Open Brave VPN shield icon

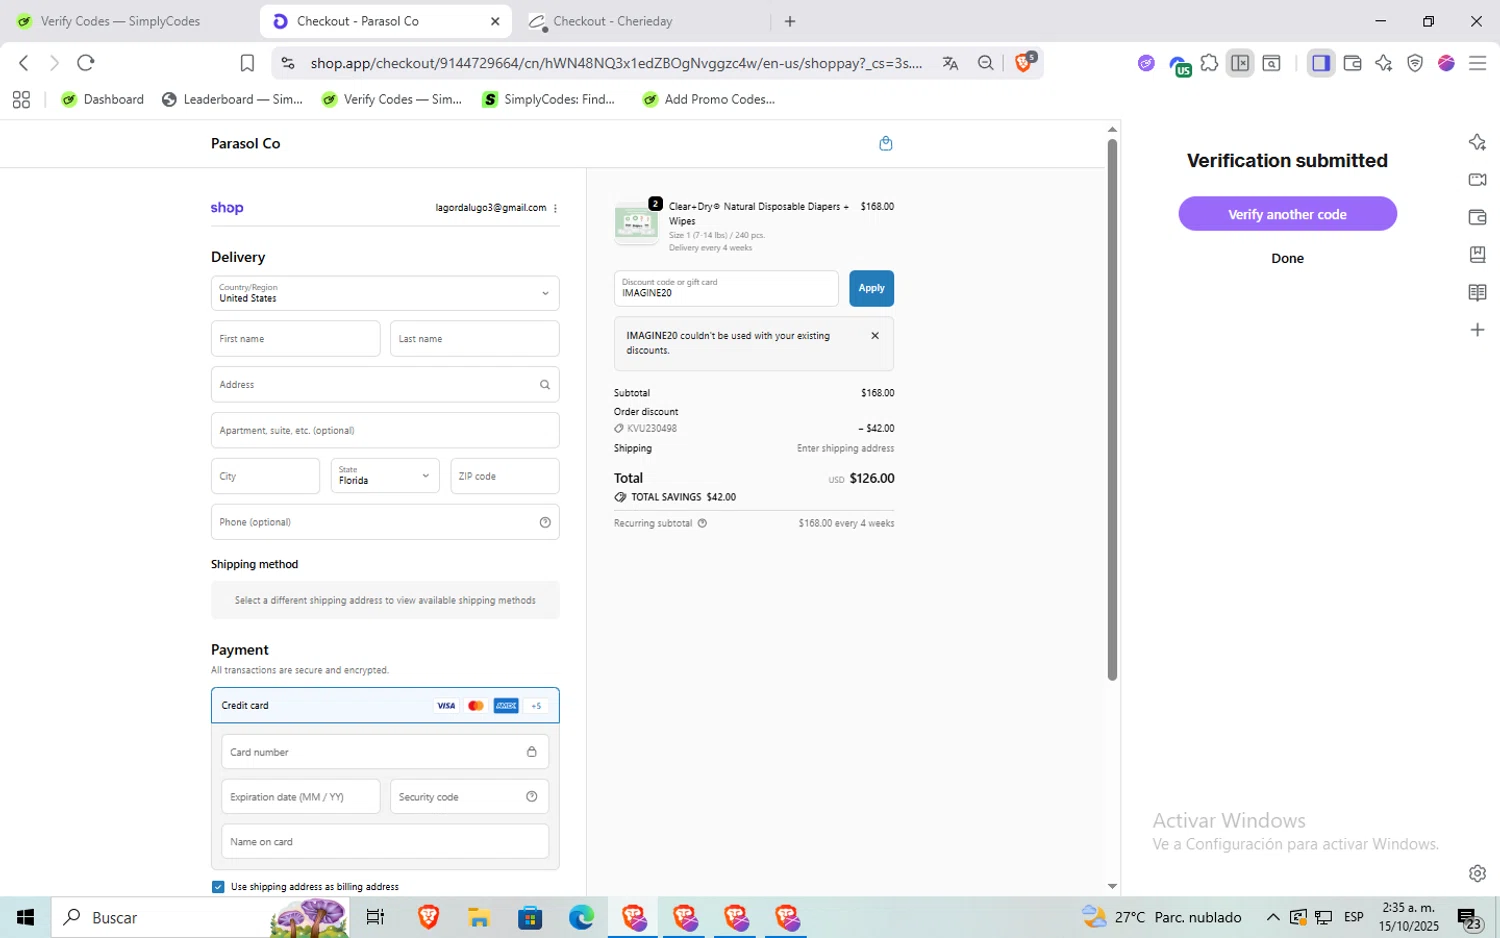(x=1415, y=63)
